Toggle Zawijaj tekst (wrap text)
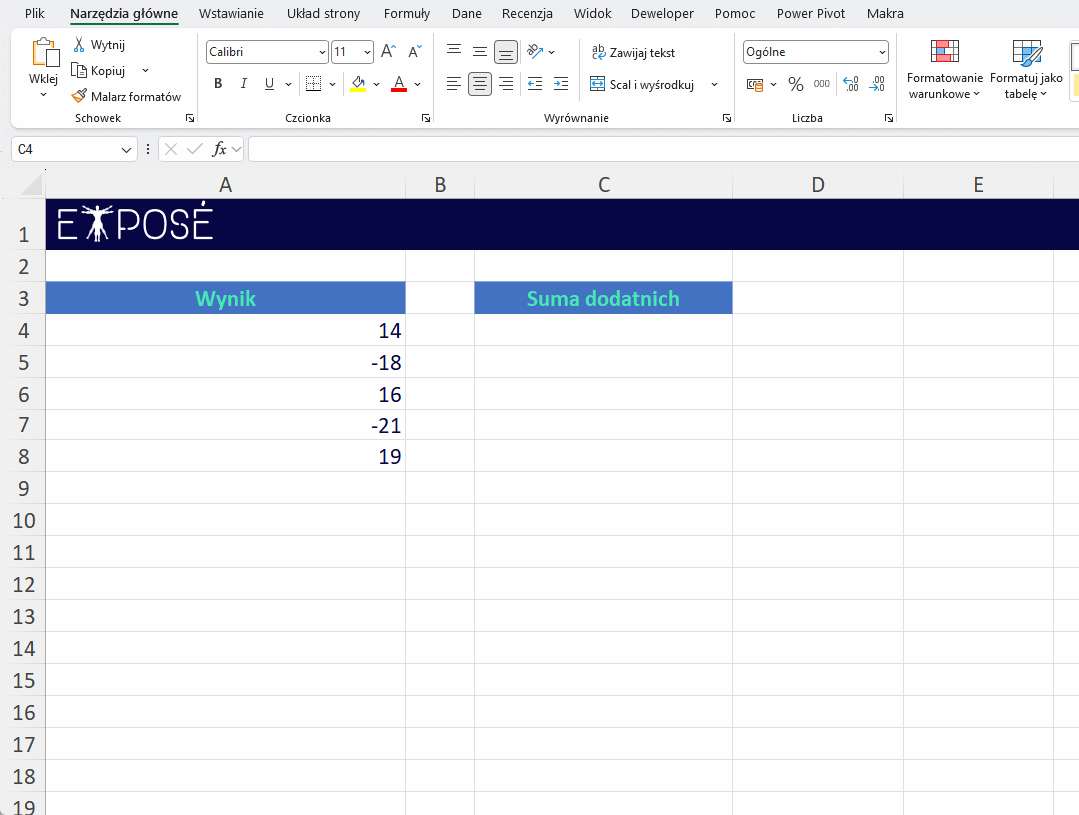Screen dimensions: 1079x815 tap(633, 52)
